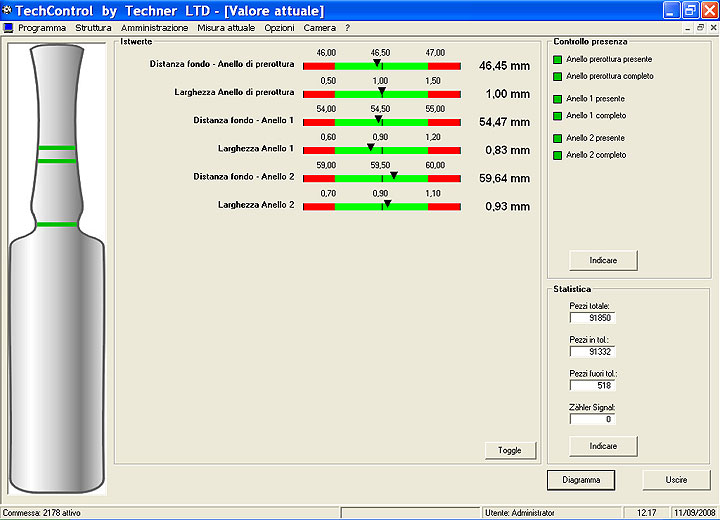The image size is (720, 520).
Task: Click the Pezzi totale value field
Action: click(x=592, y=318)
